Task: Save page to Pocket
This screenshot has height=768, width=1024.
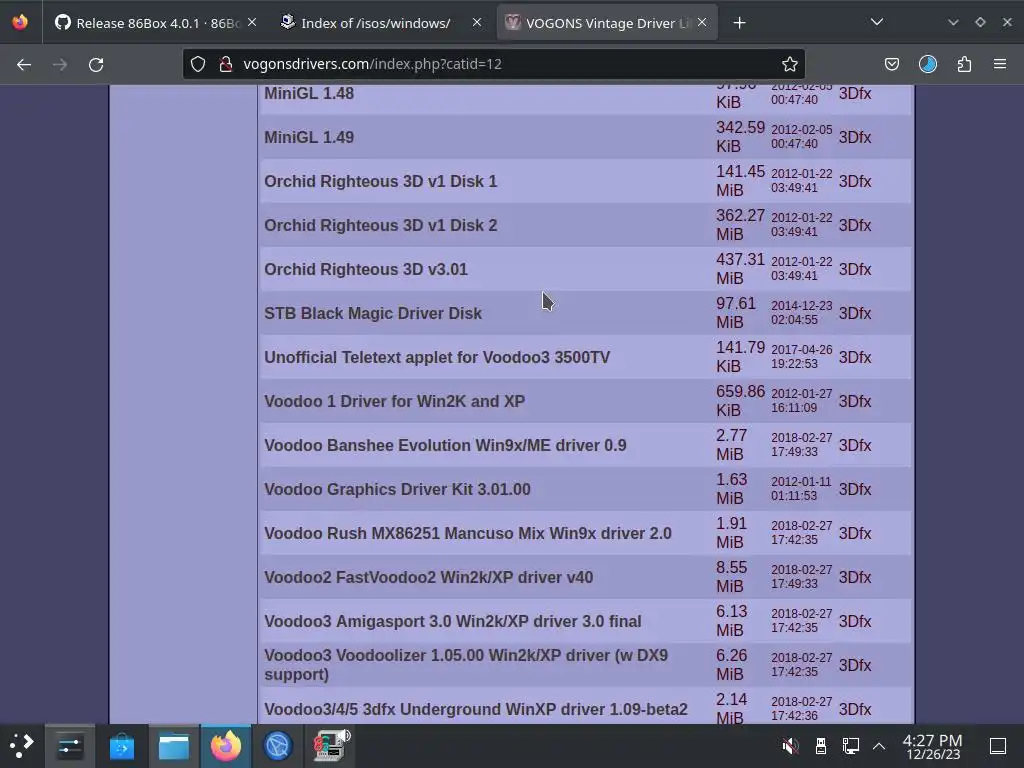Action: [x=891, y=64]
